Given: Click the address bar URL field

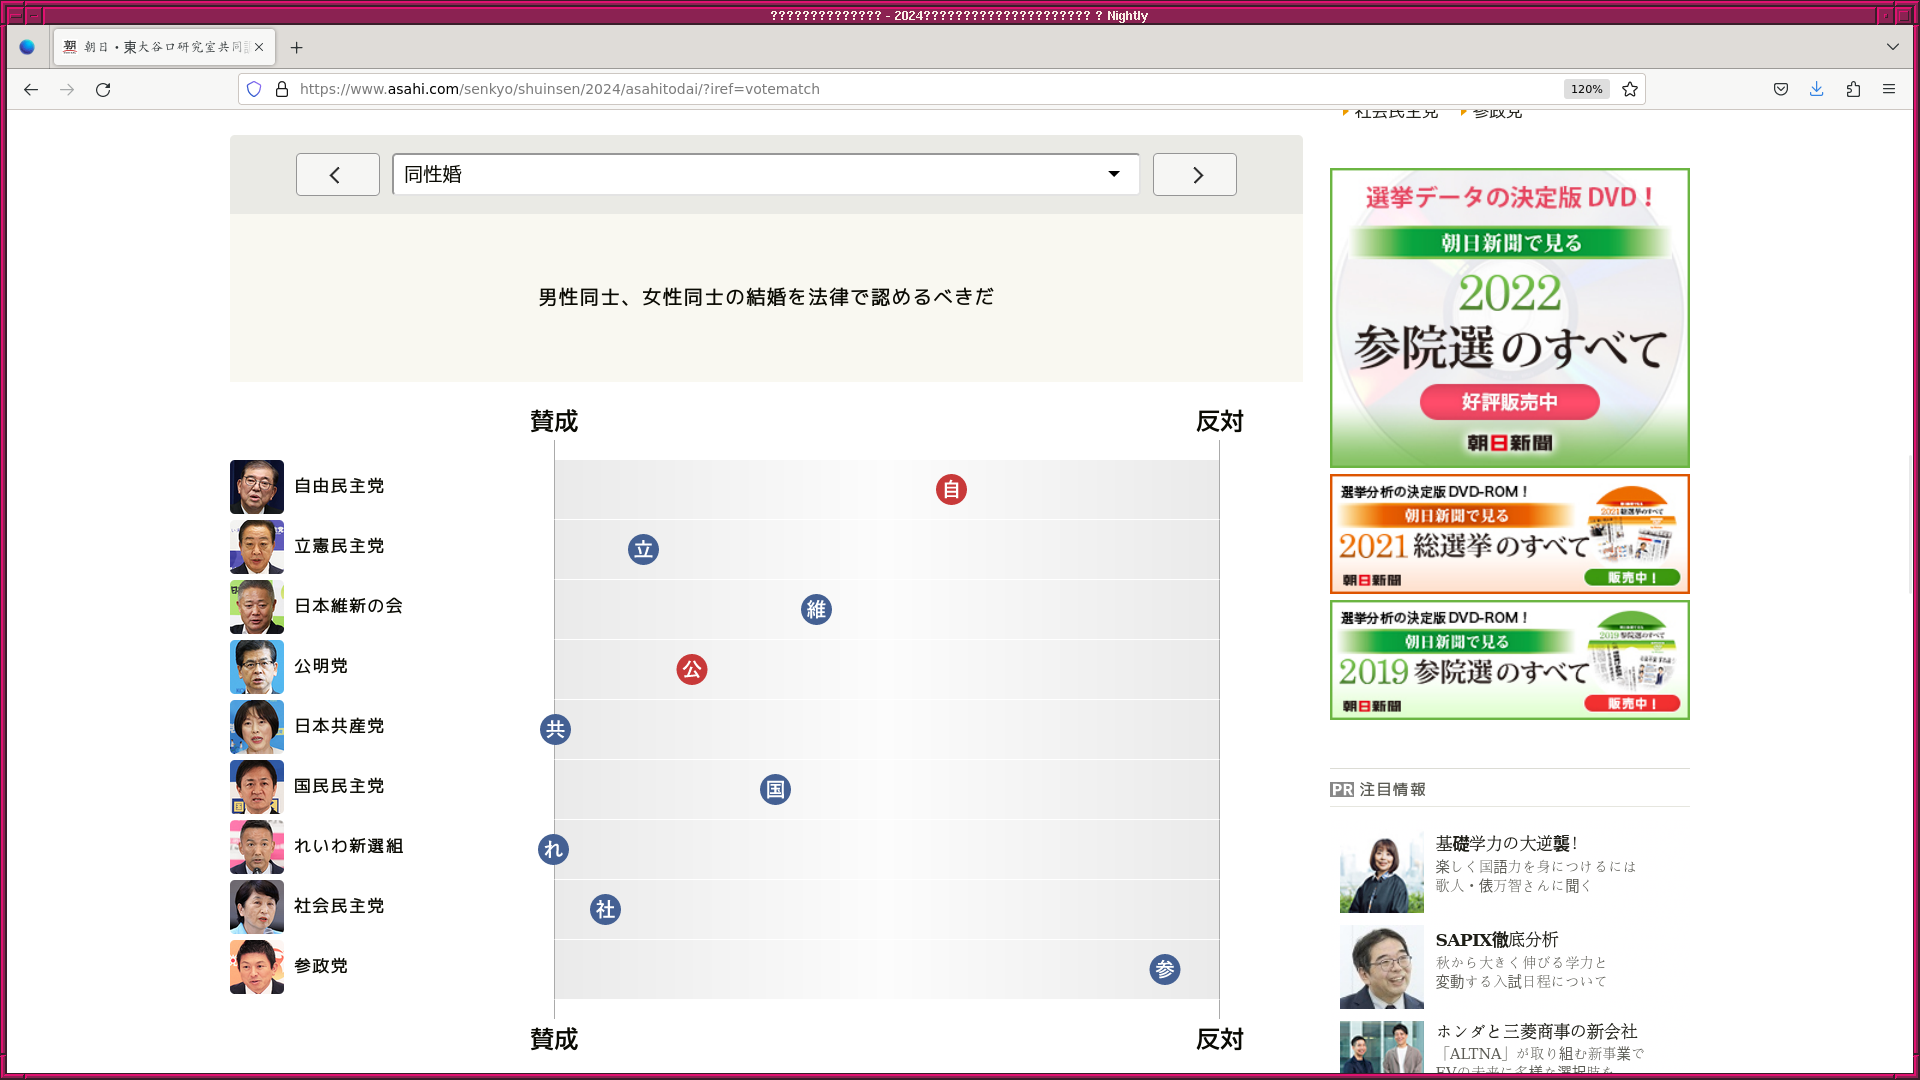Looking at the screenshot, I should point(900,89).
